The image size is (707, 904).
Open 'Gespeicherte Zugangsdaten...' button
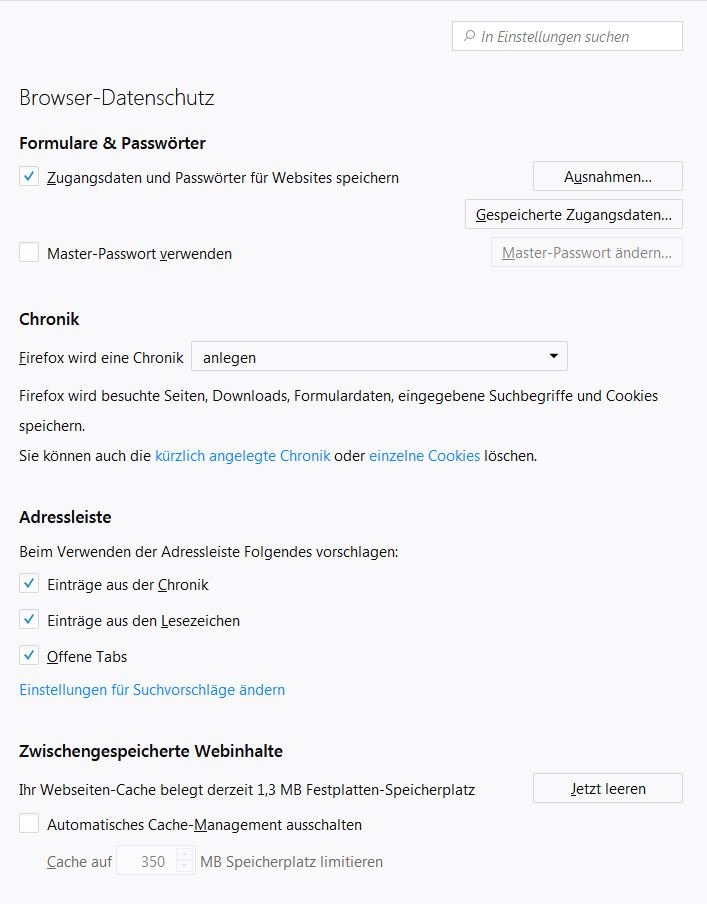click(573, 214)
